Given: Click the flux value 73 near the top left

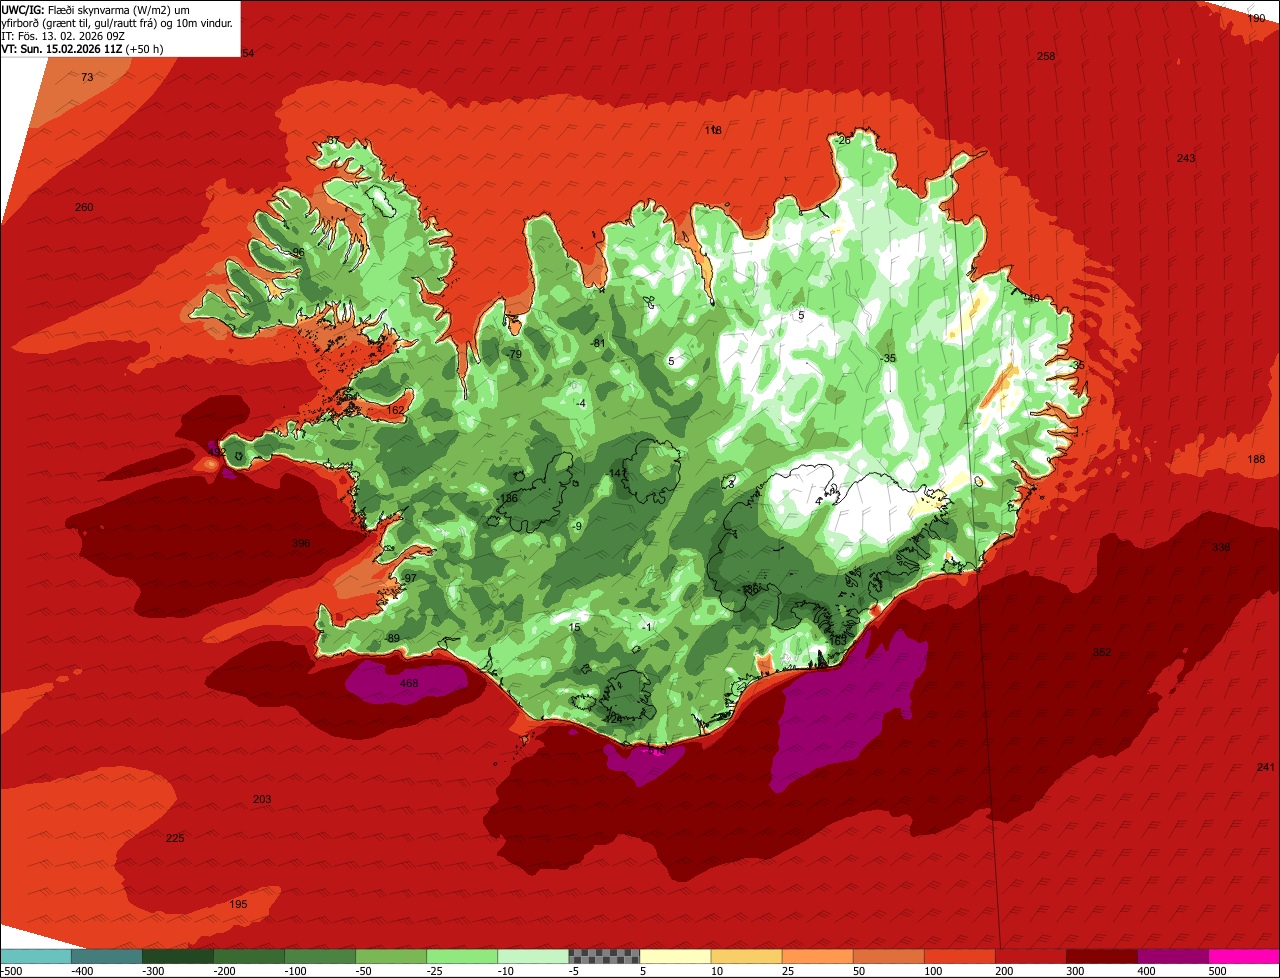Looking at the screenshot, I should [x=87, y=78].
